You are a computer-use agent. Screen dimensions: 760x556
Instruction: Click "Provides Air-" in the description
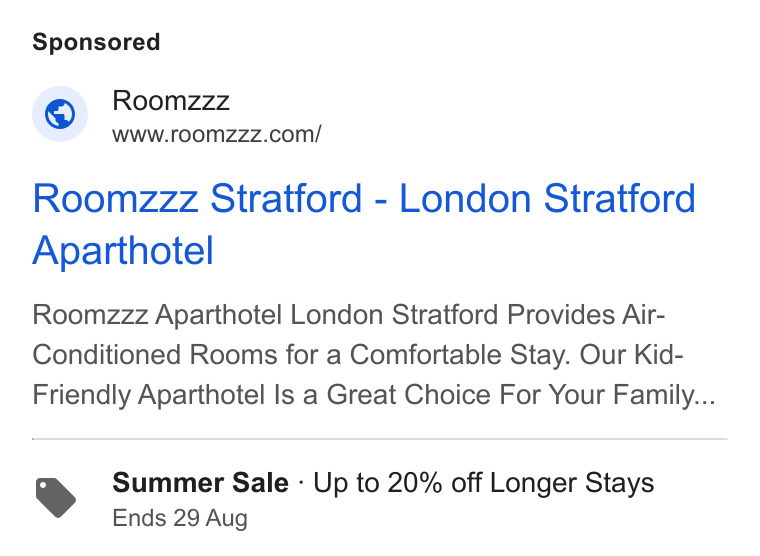586,315
